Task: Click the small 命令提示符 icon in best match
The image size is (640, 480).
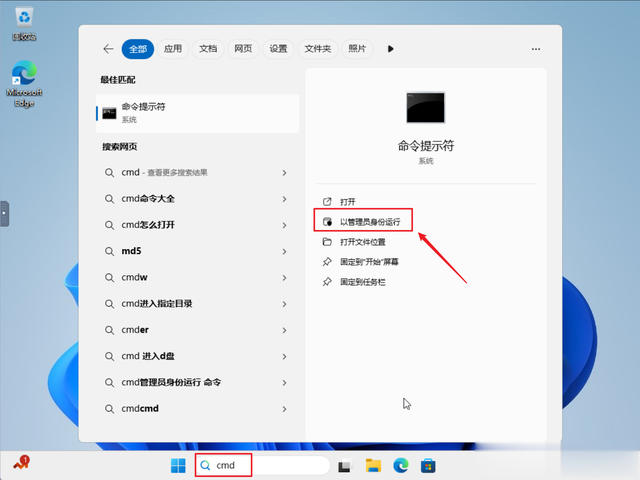Action: tap(109, 113)
